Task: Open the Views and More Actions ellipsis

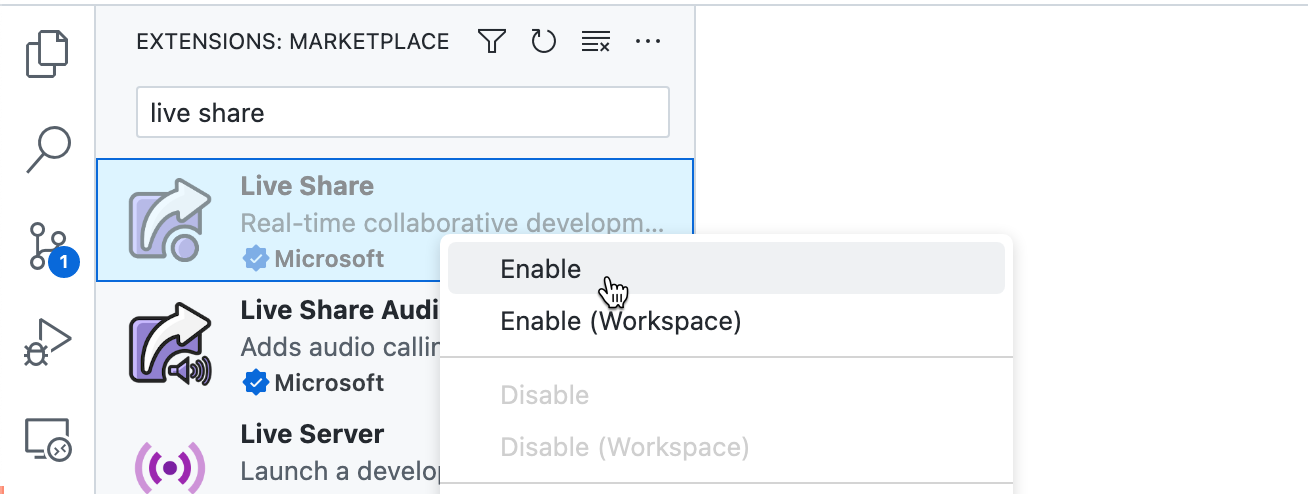Action: point(648,41)
